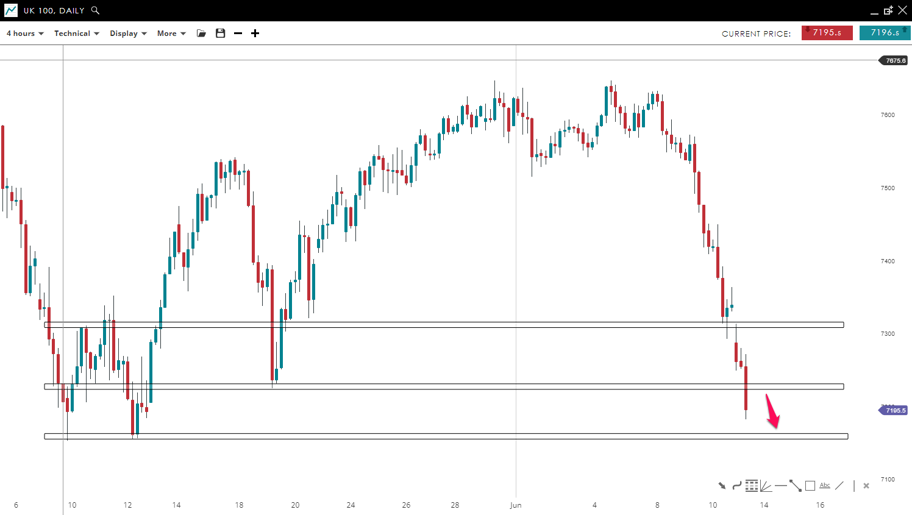The image size is (912, 515).
Task: Add a text label with Abc tool
Action: (x=825, y=486)
